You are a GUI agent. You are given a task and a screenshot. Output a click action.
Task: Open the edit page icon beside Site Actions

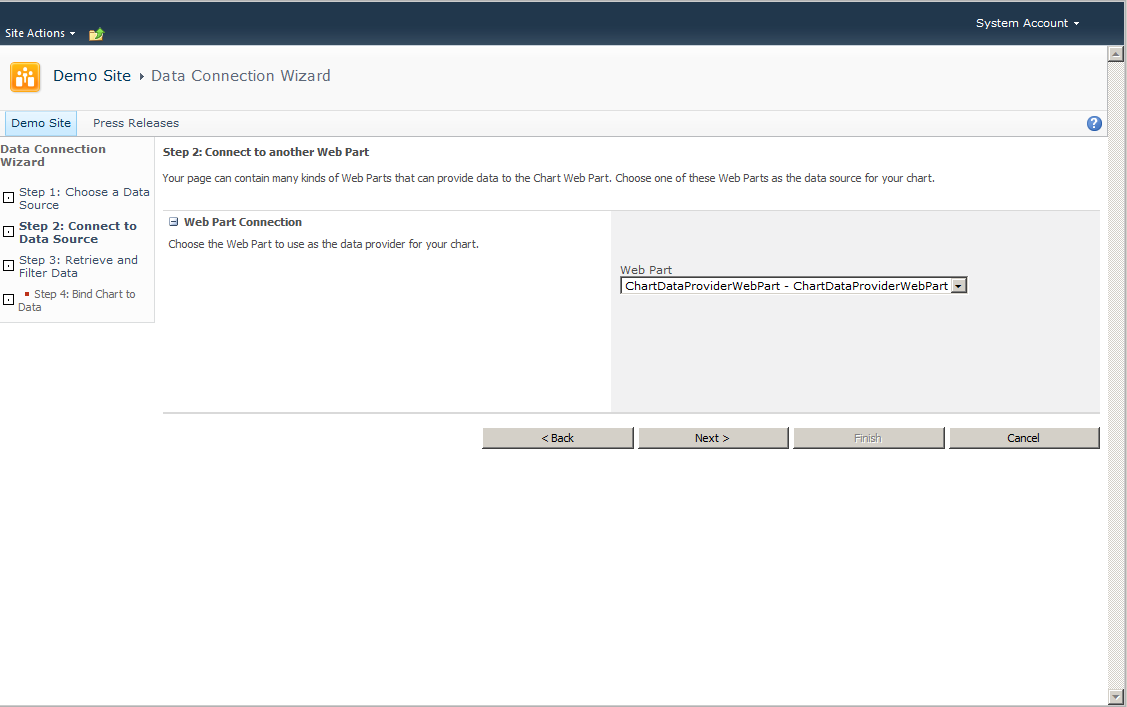coord(96,33)
